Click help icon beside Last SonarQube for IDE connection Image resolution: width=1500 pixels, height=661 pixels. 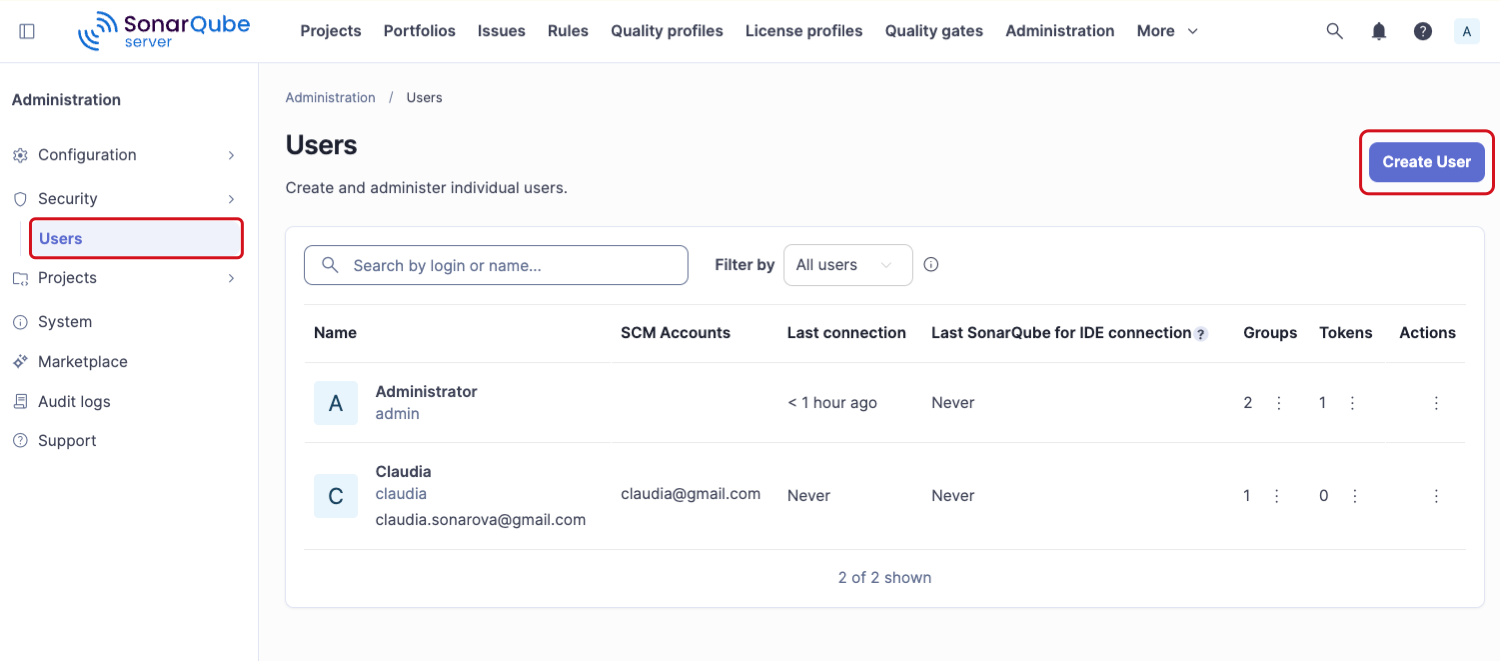pyautogui.click(x=1201, y=334)
